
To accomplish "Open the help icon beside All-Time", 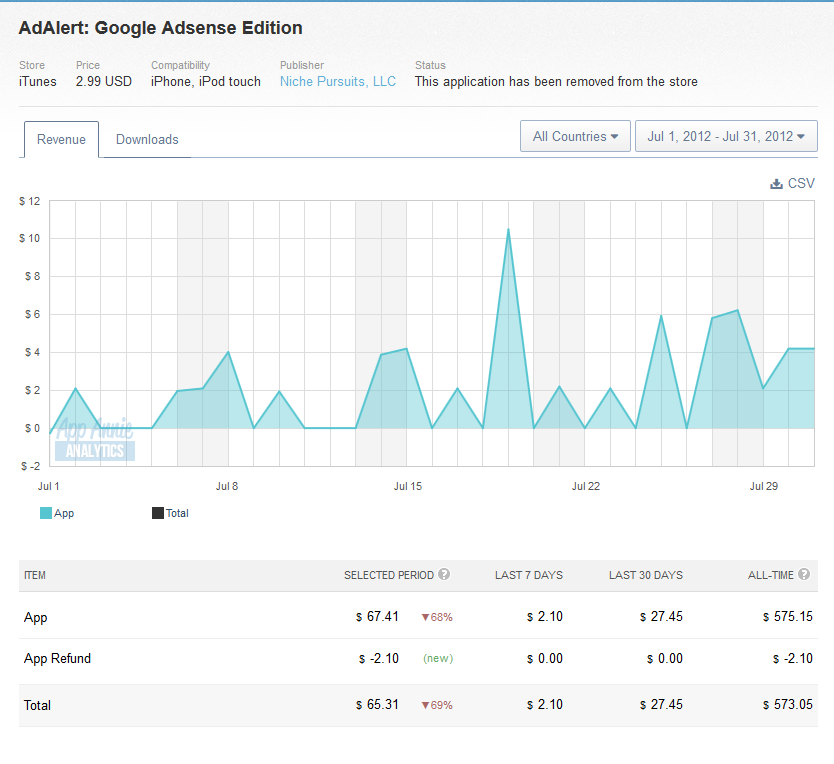I will click(804, 574).
